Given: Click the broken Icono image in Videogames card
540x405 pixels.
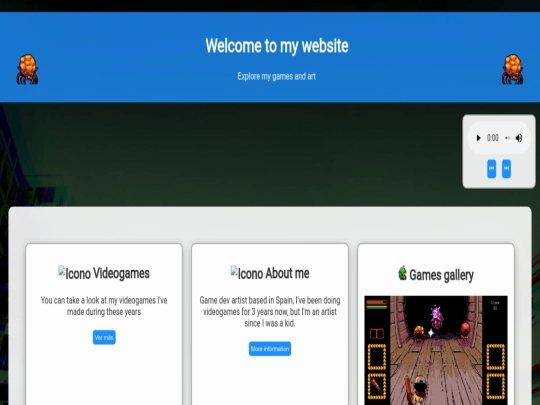Looking at the screenshot, I should click(75, 273).
